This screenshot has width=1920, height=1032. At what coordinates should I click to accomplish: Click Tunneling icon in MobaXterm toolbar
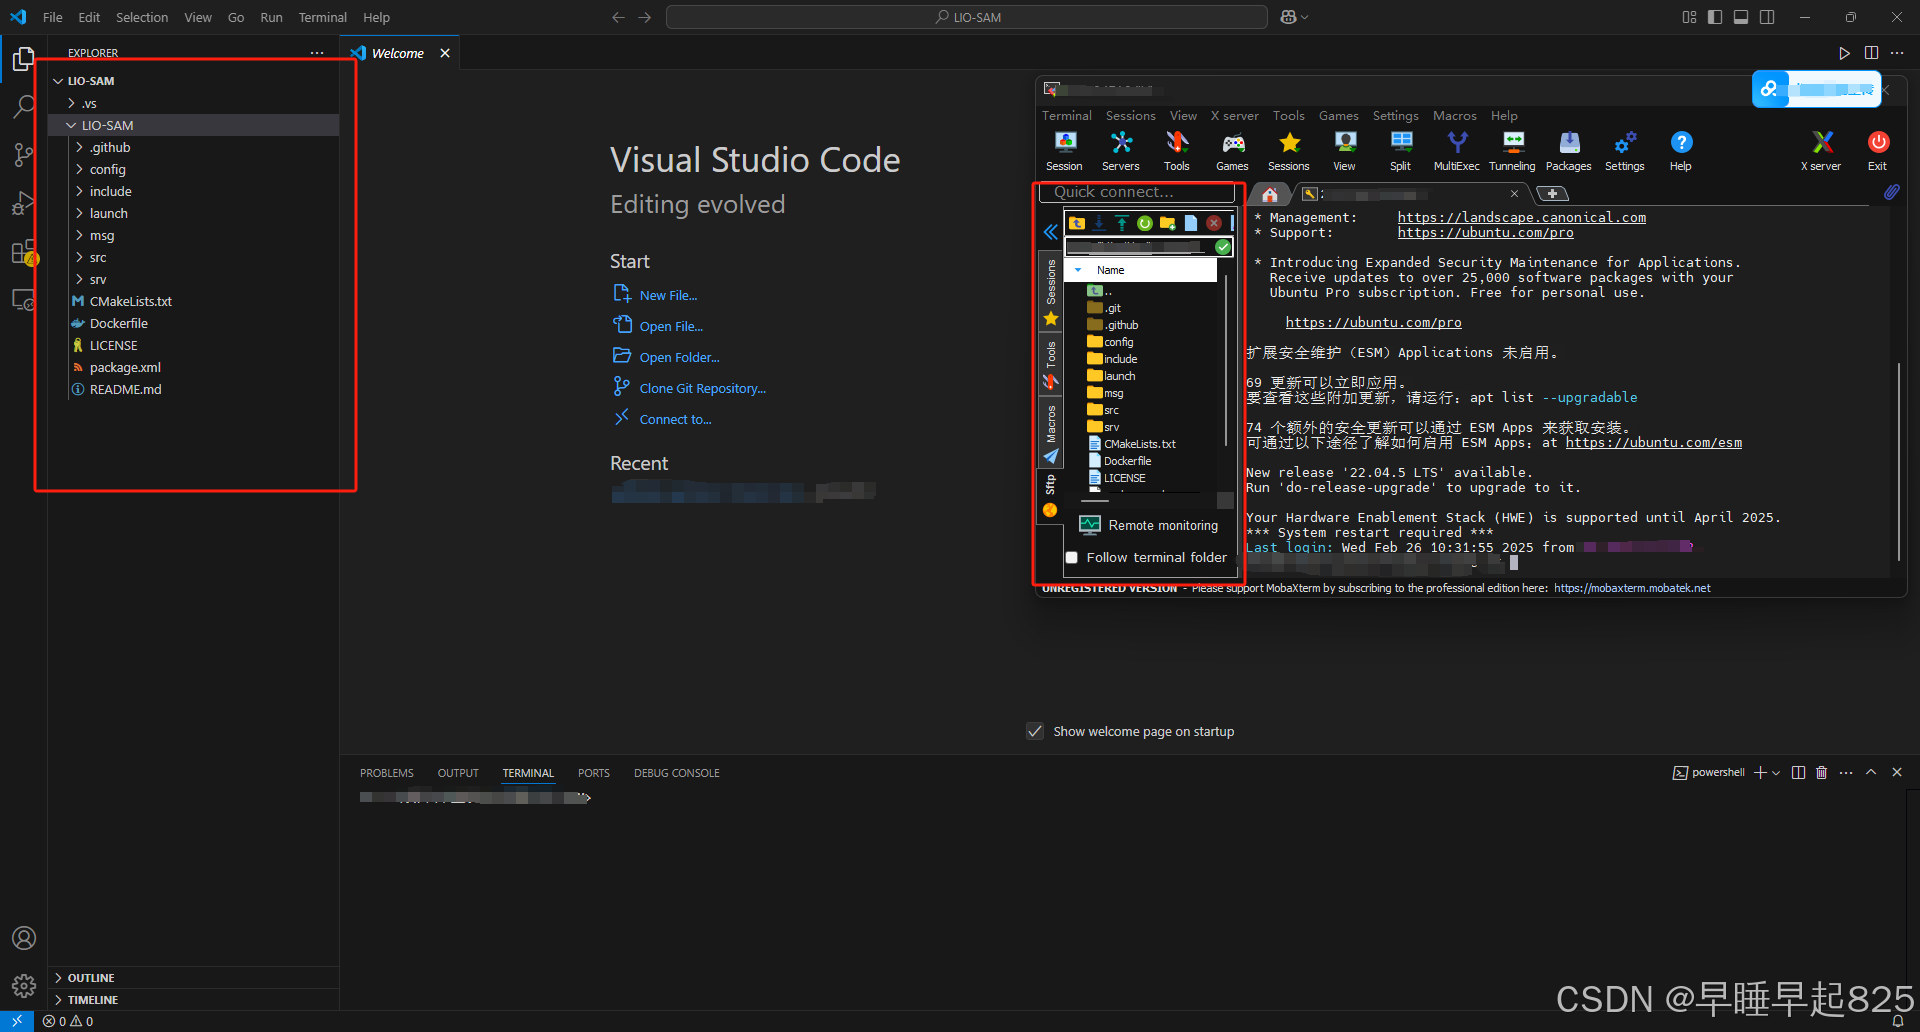pyautogui.click(x=1513, y=151)
